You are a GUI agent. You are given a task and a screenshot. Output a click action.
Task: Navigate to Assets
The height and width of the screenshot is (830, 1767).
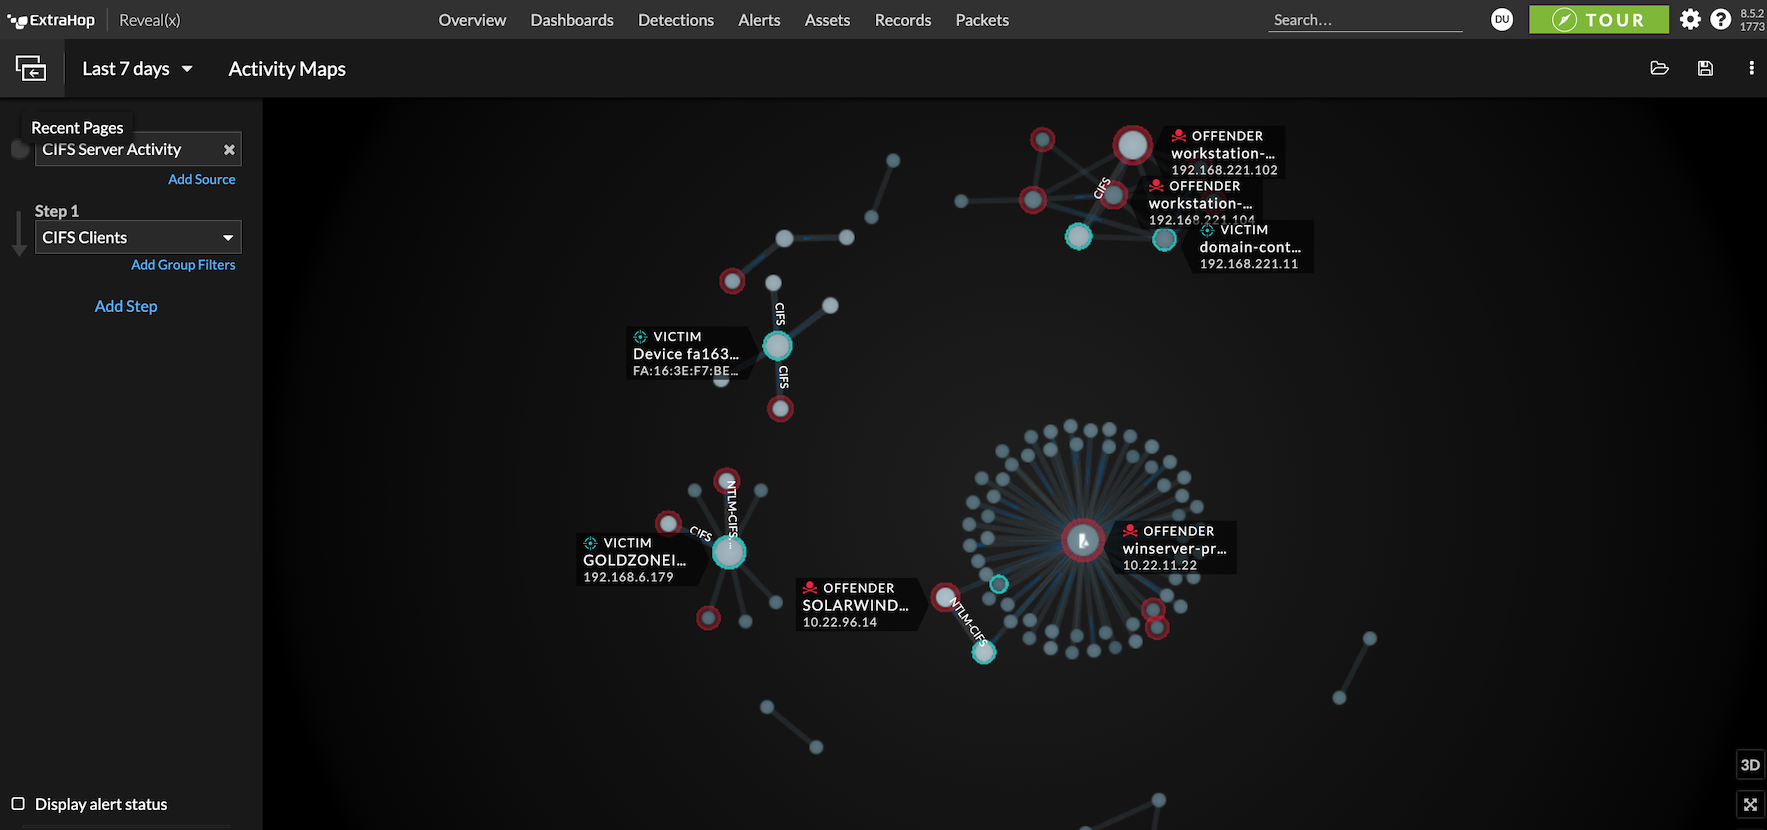point(827,20)
